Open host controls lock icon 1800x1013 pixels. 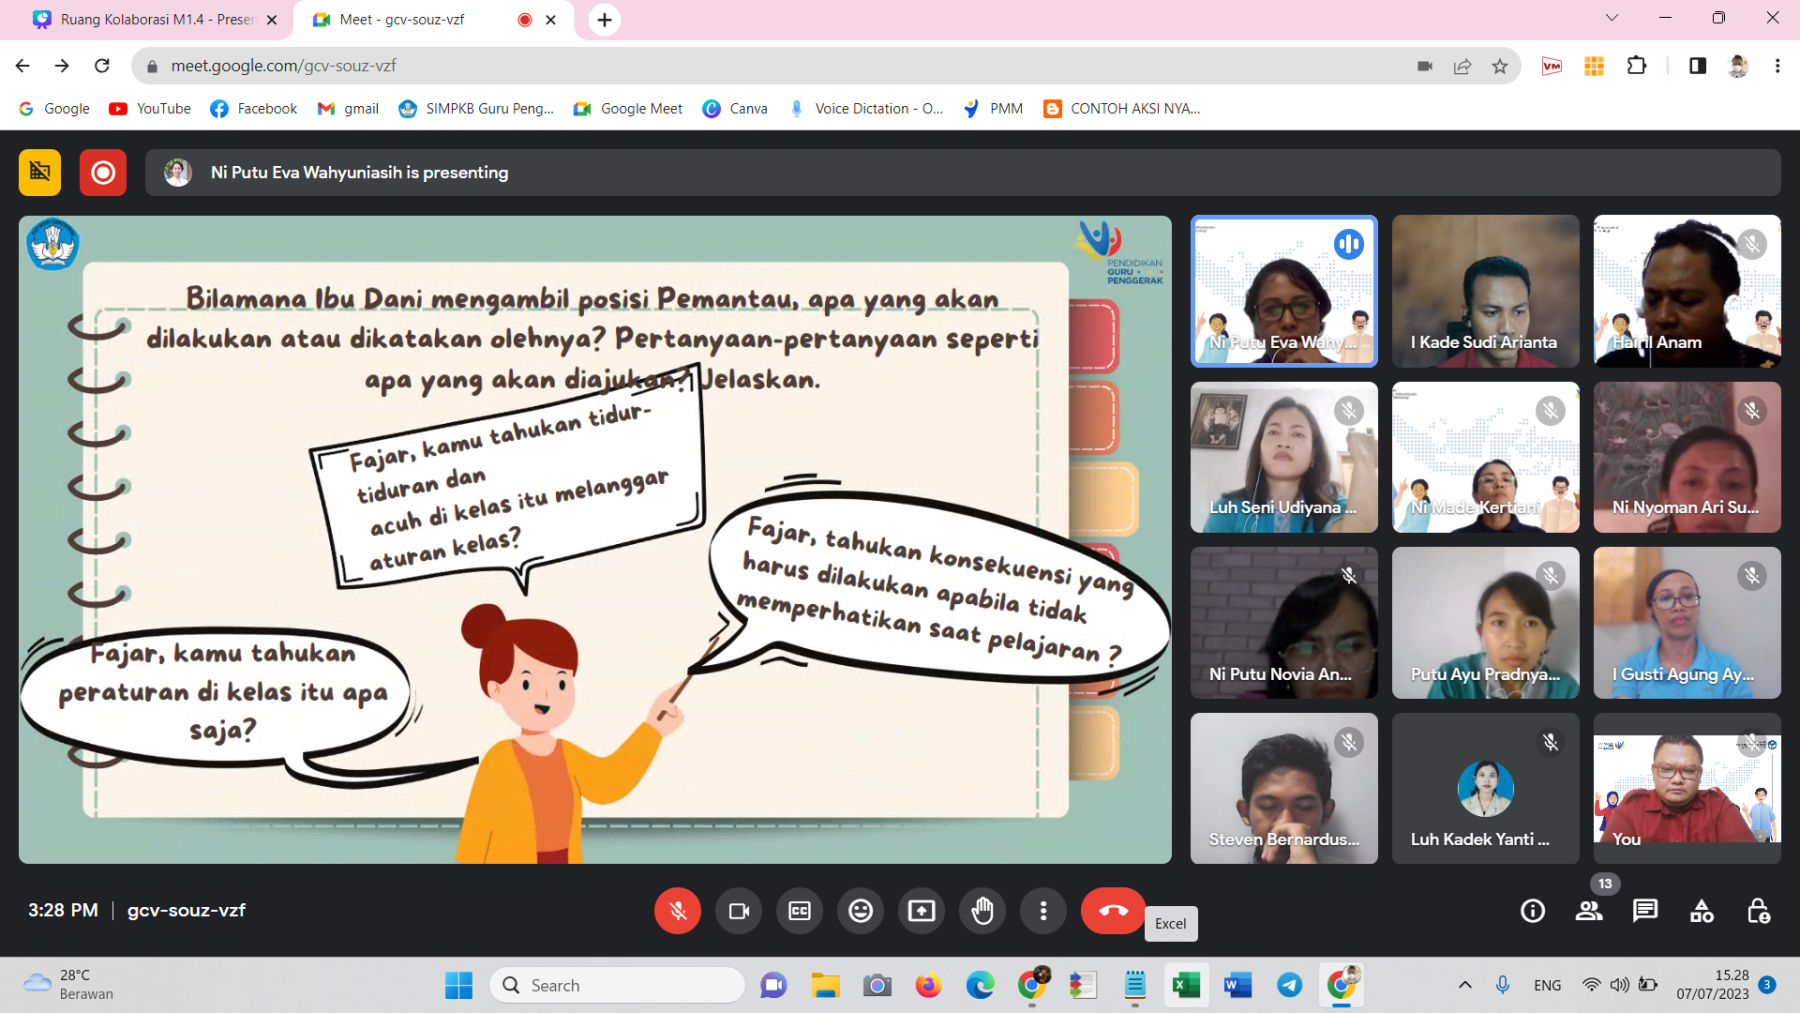coord(1757,910)
